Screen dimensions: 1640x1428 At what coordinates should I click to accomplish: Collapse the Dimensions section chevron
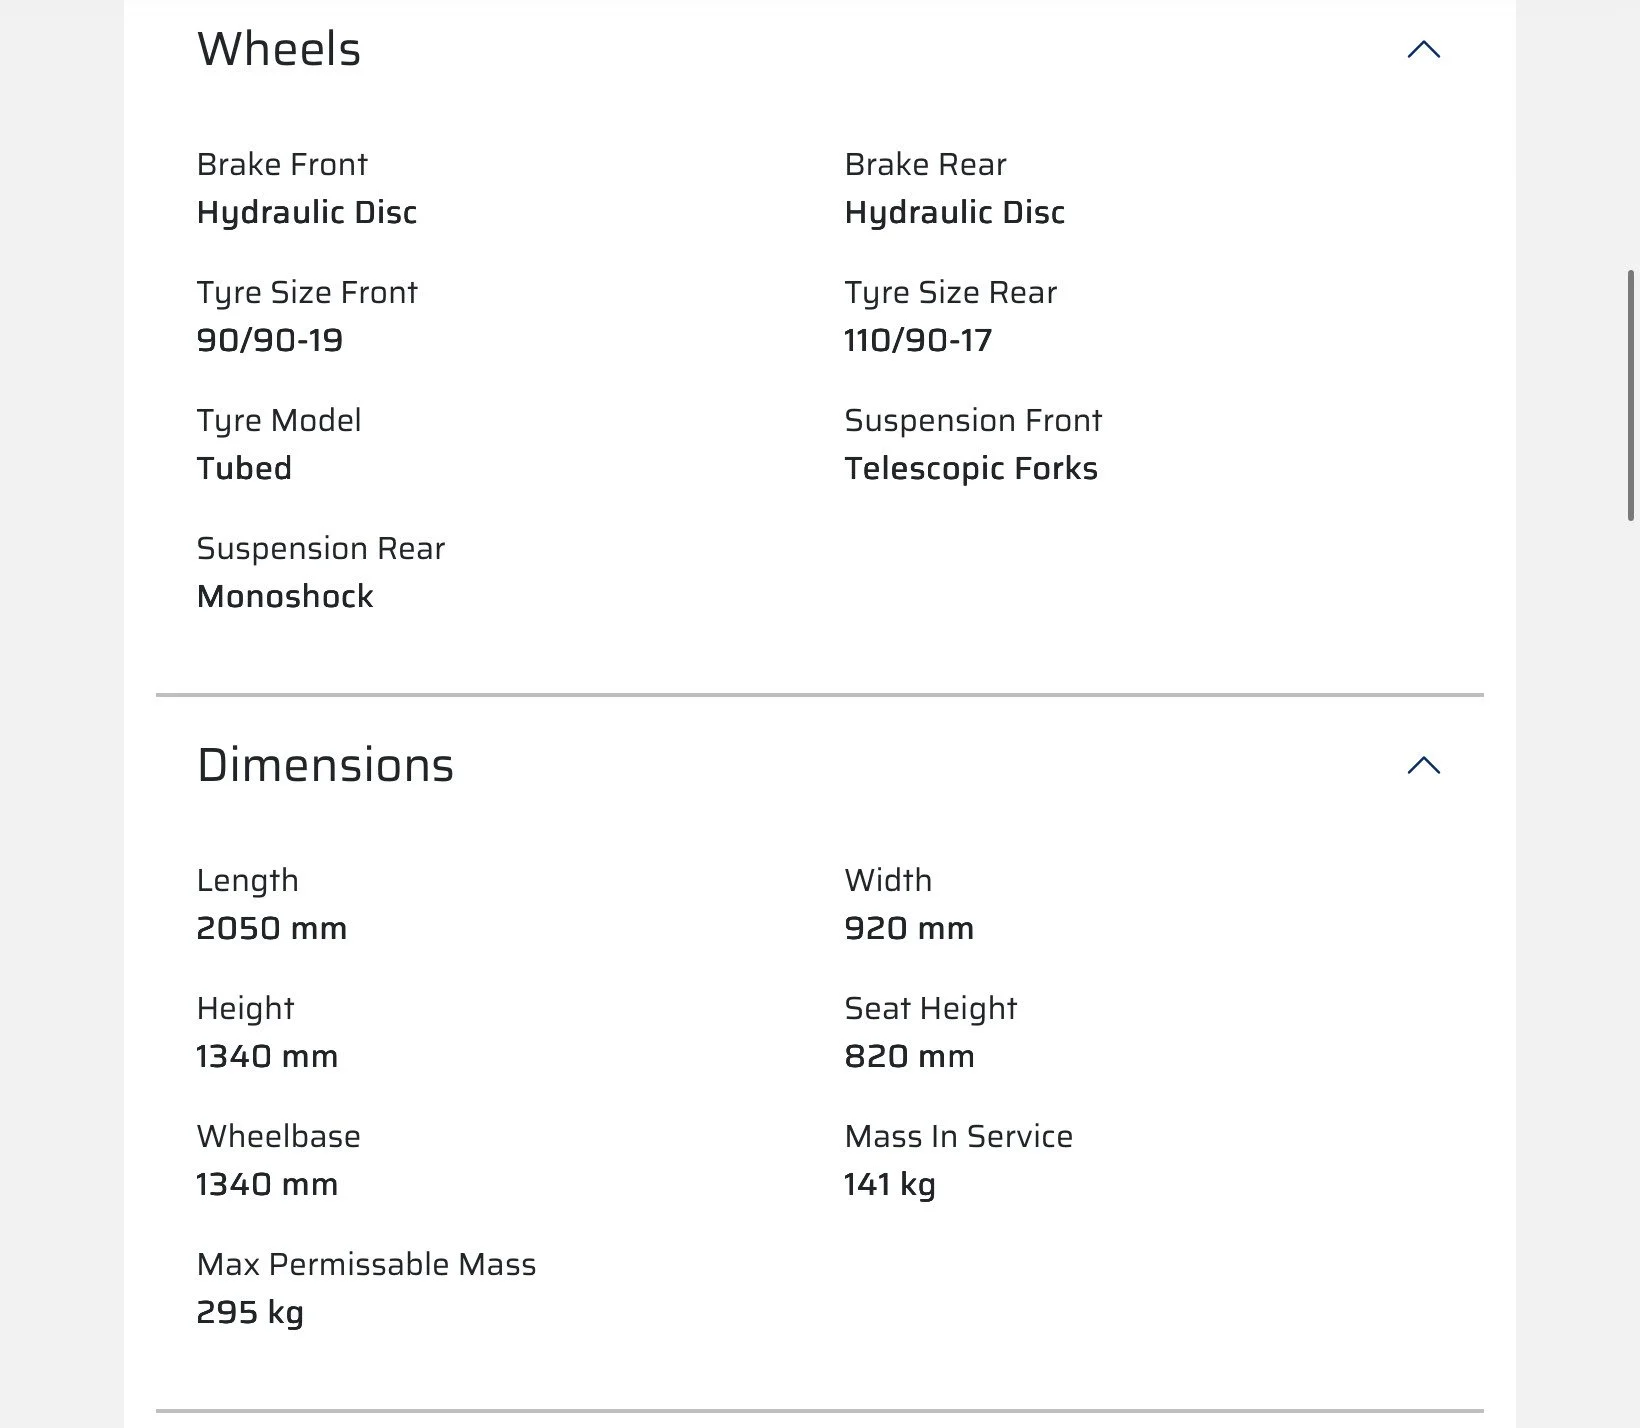[x=1423, y=766]
